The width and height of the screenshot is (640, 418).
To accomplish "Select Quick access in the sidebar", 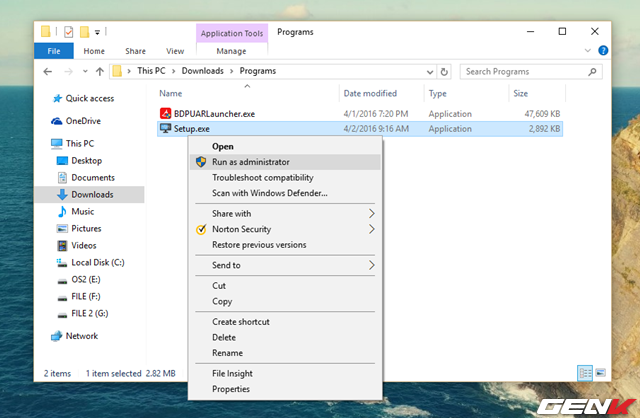I will [89, 98].
